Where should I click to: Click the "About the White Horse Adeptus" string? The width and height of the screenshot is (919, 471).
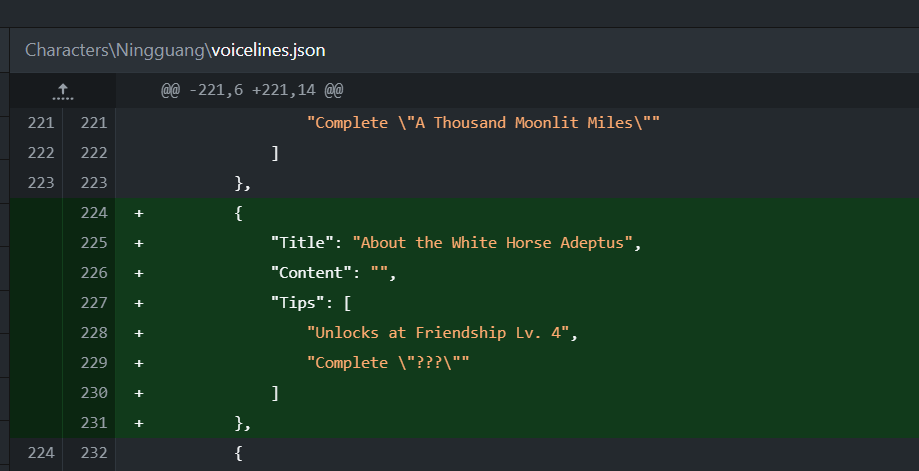[492, 243]
